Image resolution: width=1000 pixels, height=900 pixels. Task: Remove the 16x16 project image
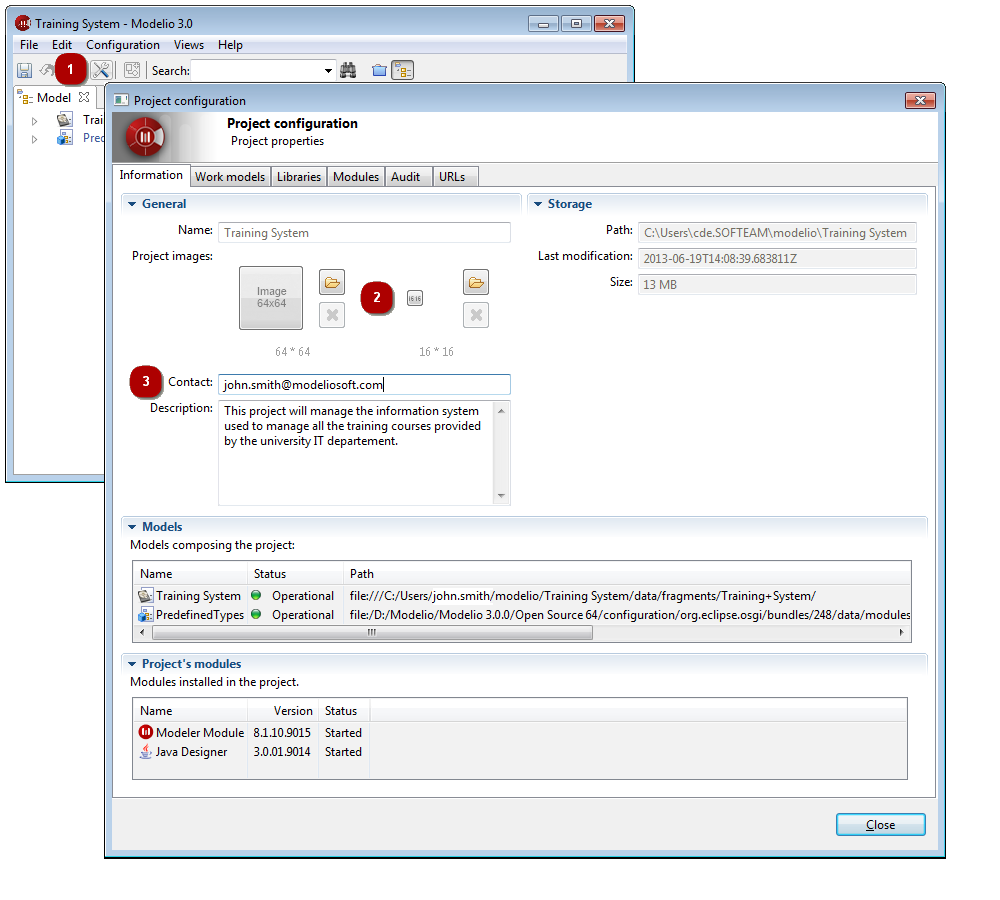pos(476,316)
